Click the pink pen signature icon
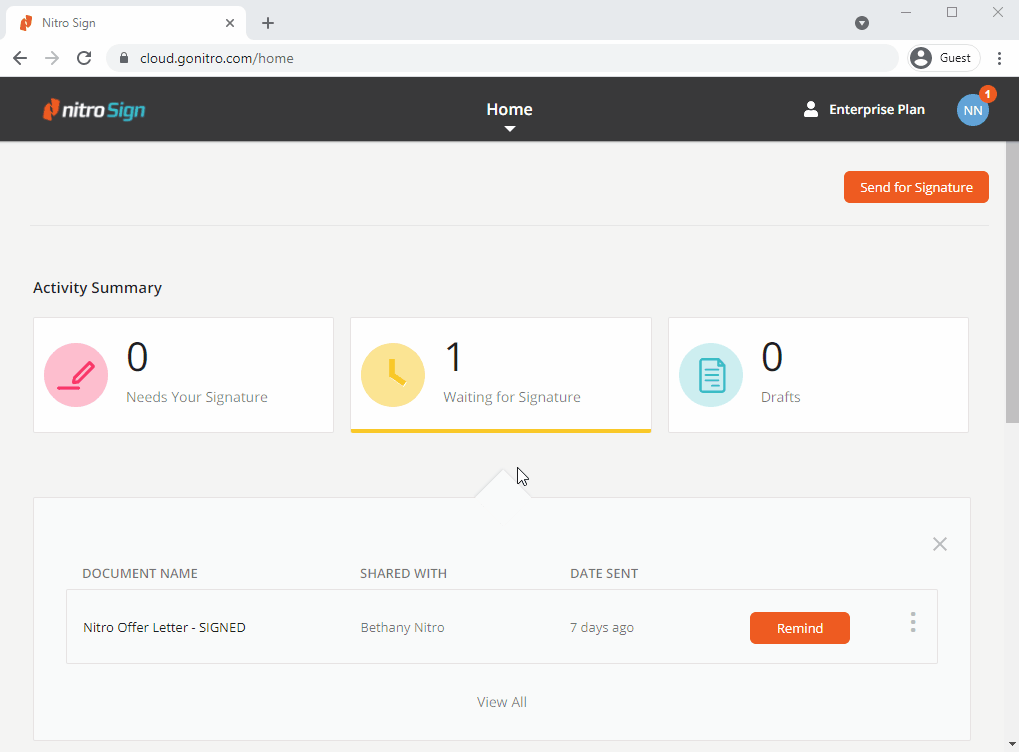 tap(76, 375)
